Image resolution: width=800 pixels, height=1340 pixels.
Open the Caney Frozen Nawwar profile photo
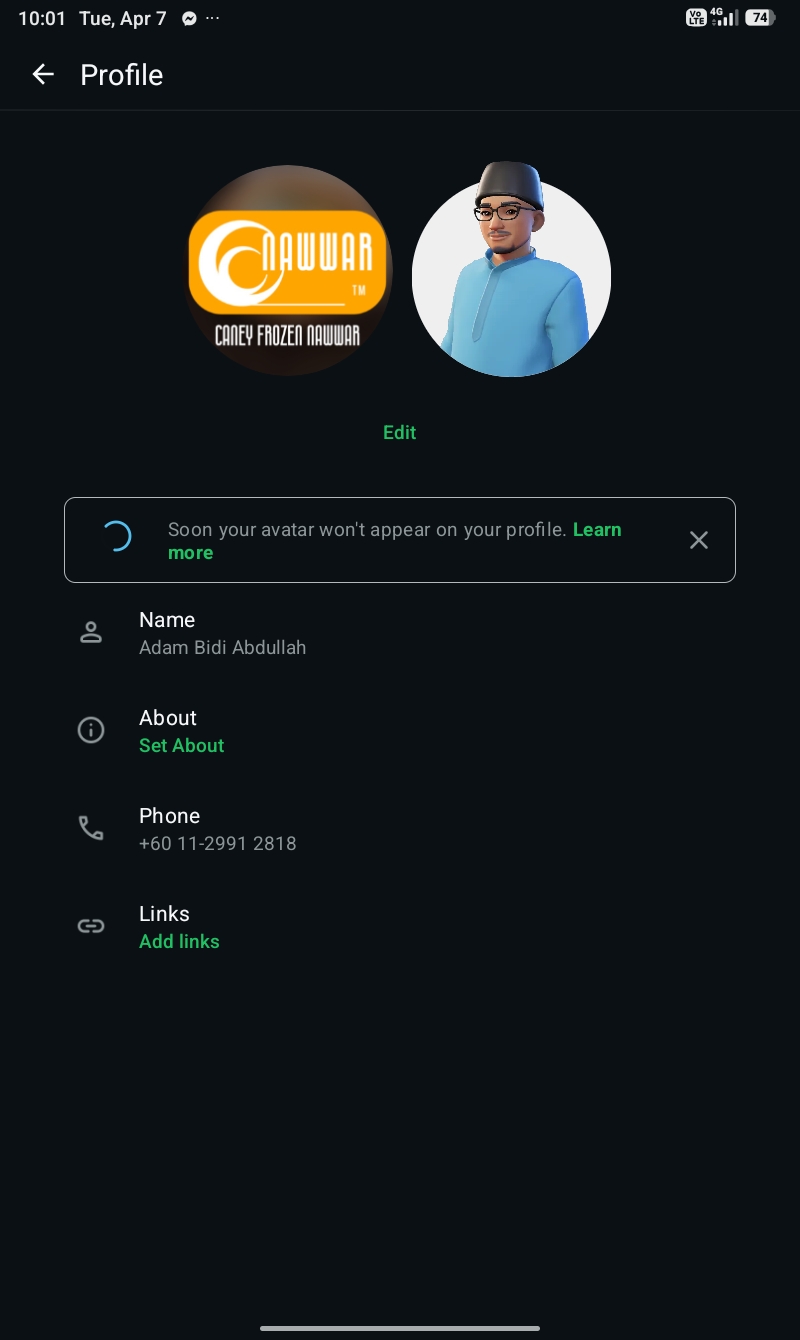(x=288, y=271)
